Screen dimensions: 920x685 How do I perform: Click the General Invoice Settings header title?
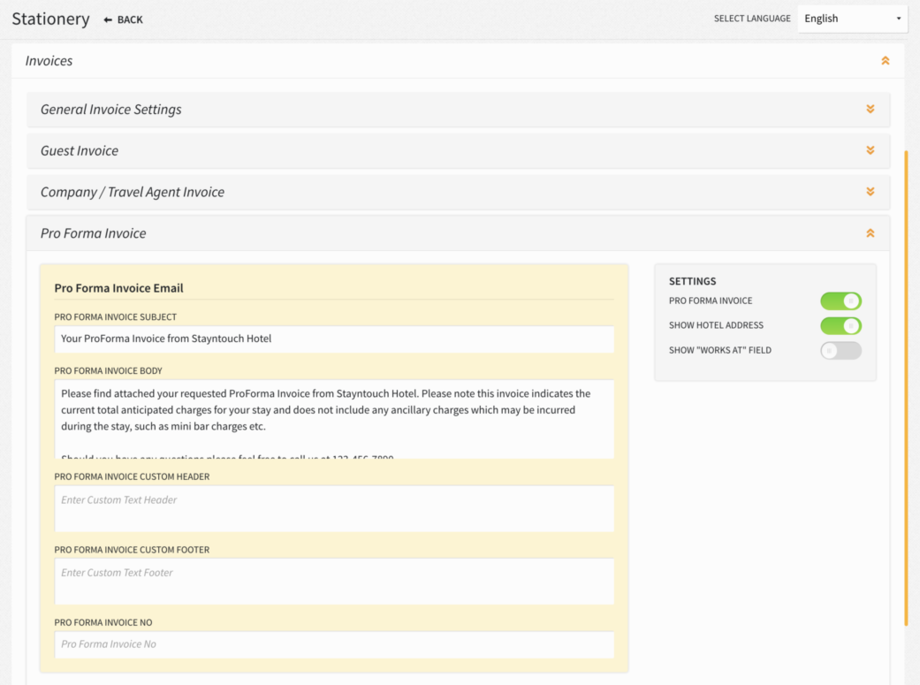point(111,110)
